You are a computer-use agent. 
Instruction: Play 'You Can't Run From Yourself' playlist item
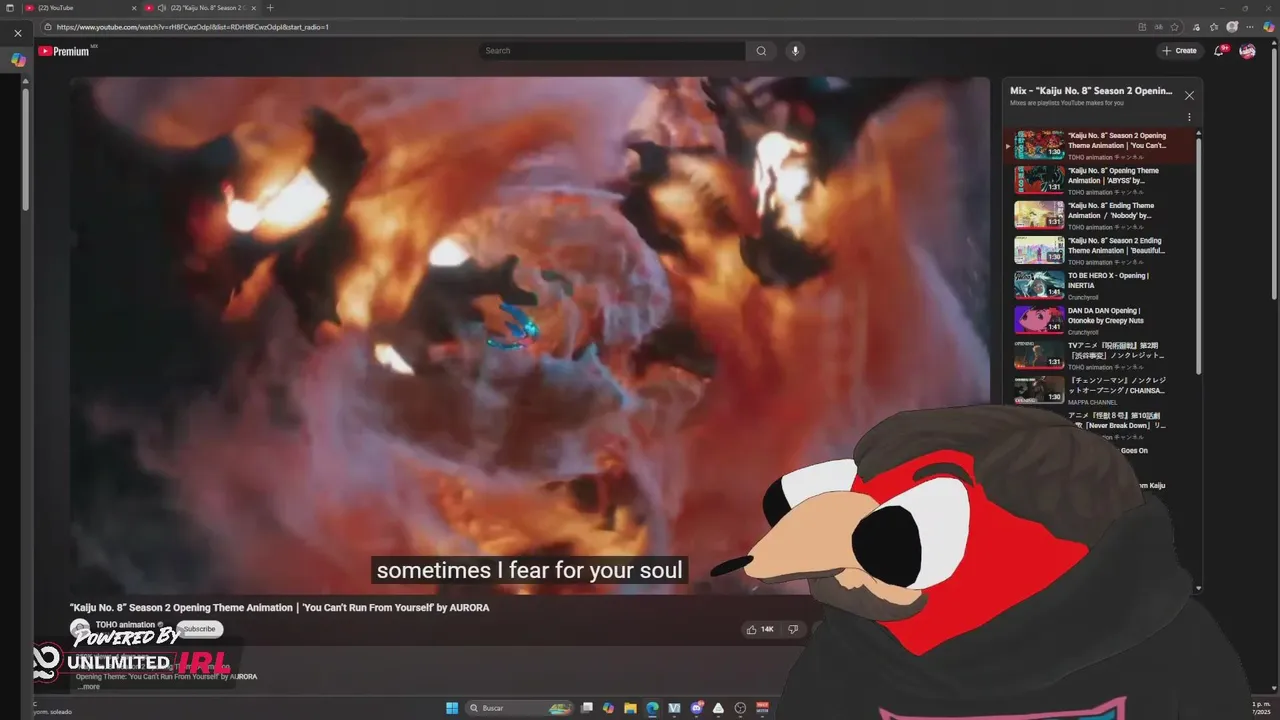[x=1098, y=145]
